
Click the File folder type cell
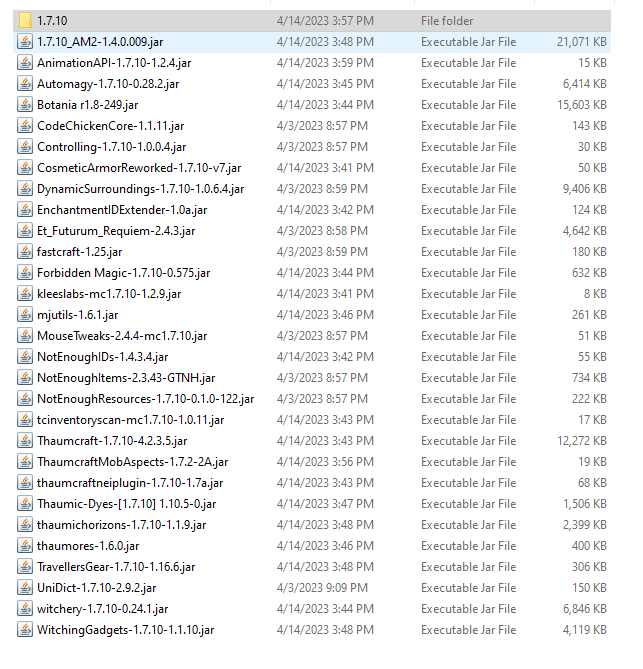(x=447, y=21)
